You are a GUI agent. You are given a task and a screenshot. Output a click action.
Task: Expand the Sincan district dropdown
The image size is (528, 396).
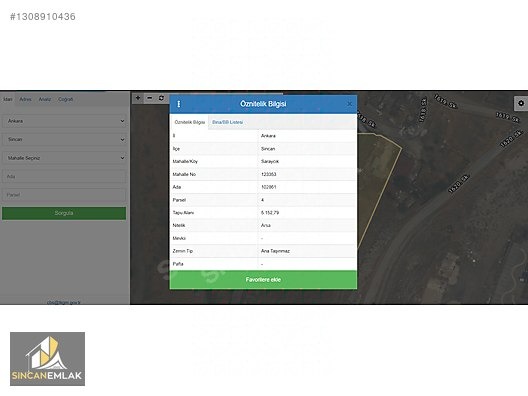[x=64, y=139]
